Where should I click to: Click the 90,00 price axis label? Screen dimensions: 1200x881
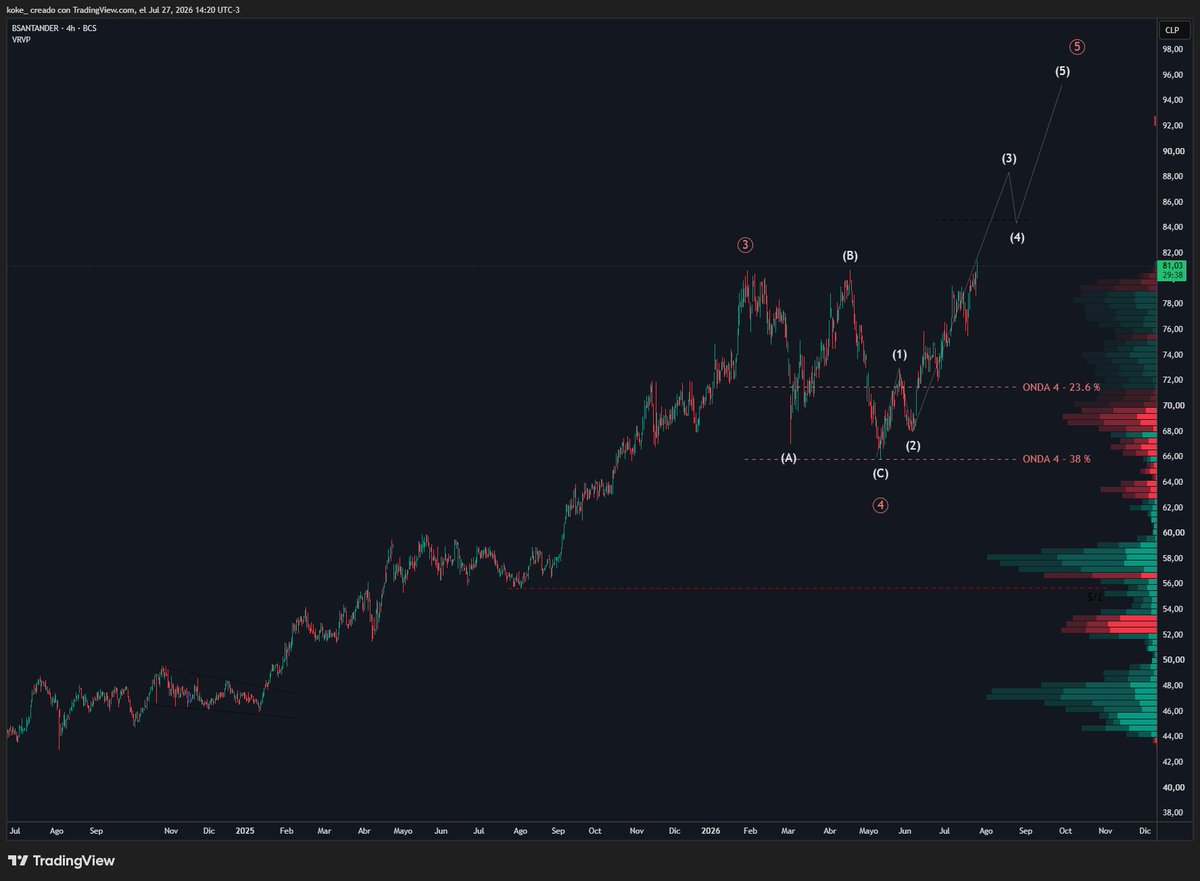[1172, 151]
